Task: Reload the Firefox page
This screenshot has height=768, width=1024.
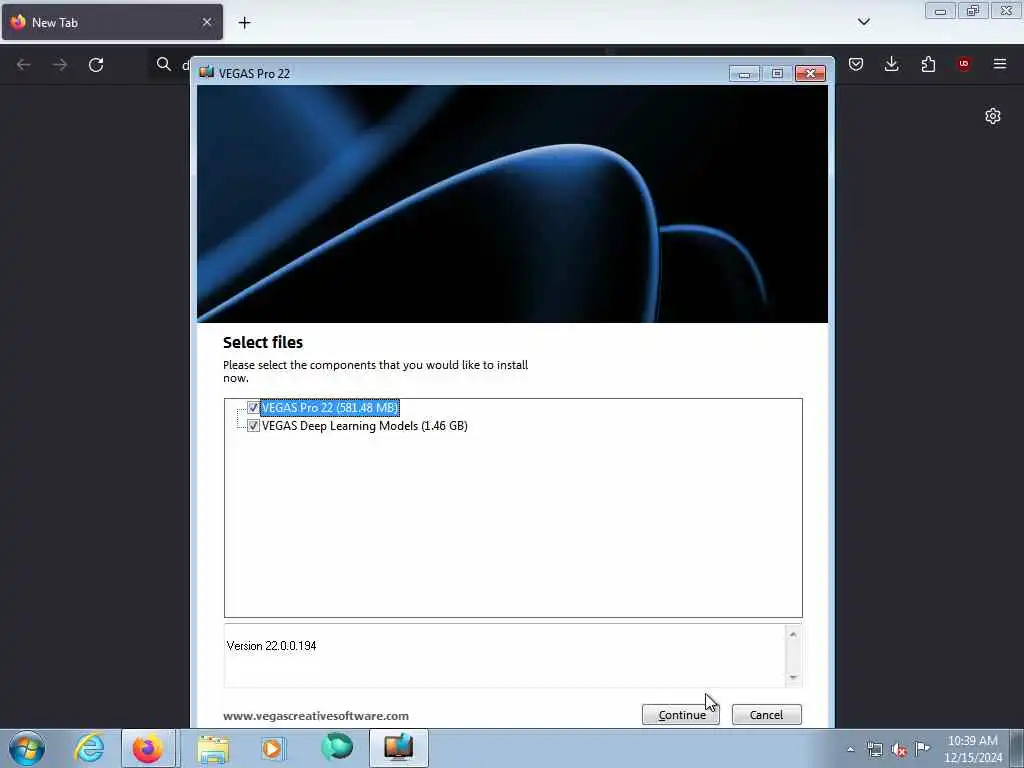Action: 96,64
